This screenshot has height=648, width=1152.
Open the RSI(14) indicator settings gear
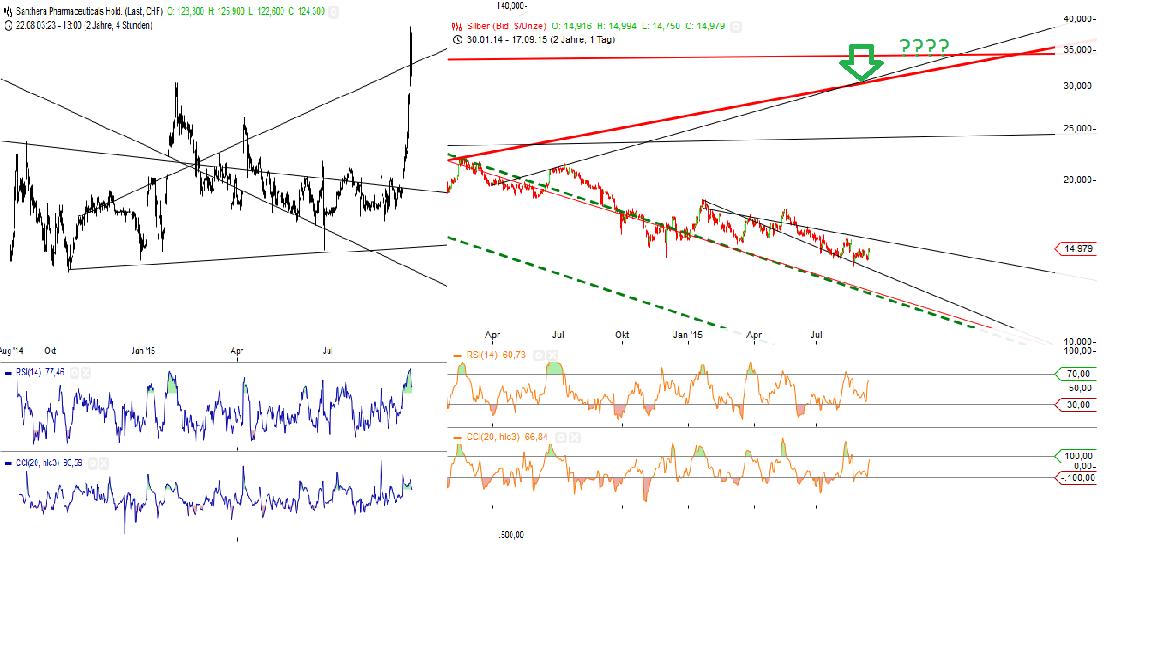click(x=538, y=355)
